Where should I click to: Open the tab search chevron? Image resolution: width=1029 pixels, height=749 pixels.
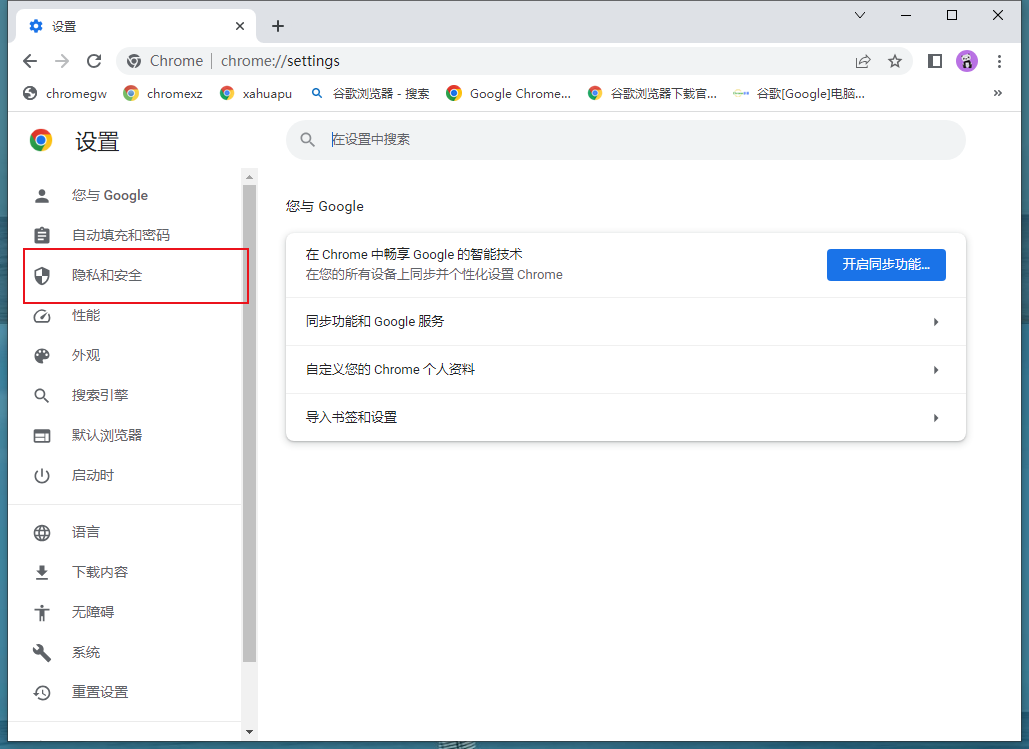860,14
